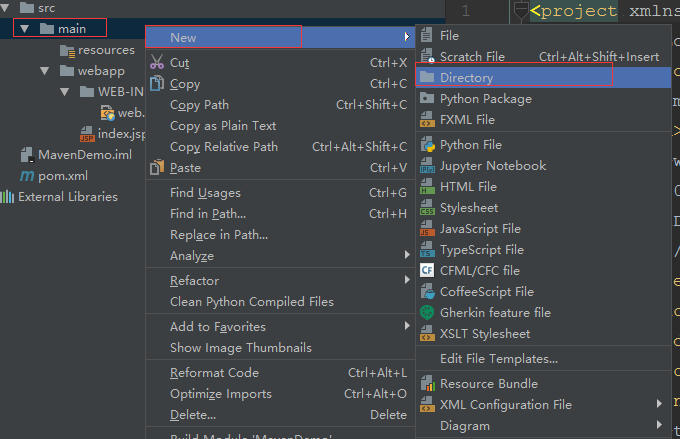Click the Cut scissors icon
The height and width of the screenshot is (439, 680).
pos(157,62)
